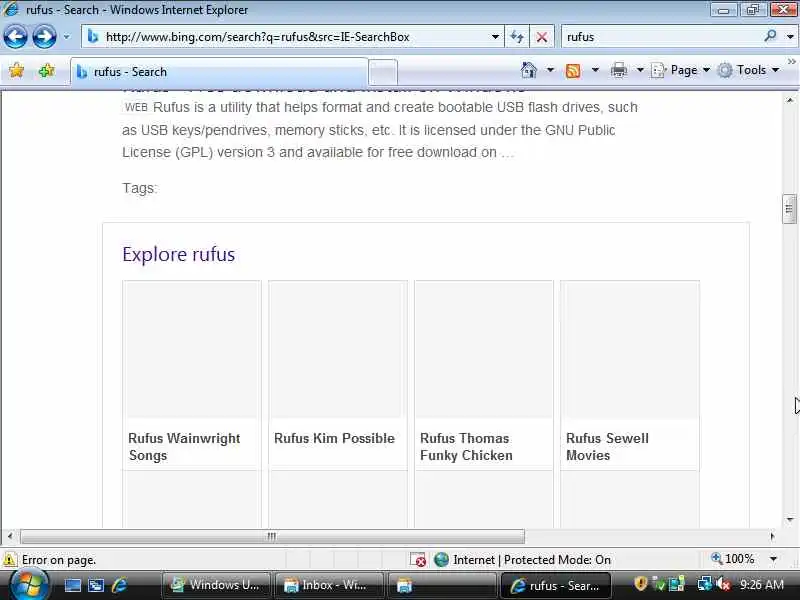Screen dimensions: 800x600
Task: Click the pop-up blocker status icon
Action: click(418, 560)
